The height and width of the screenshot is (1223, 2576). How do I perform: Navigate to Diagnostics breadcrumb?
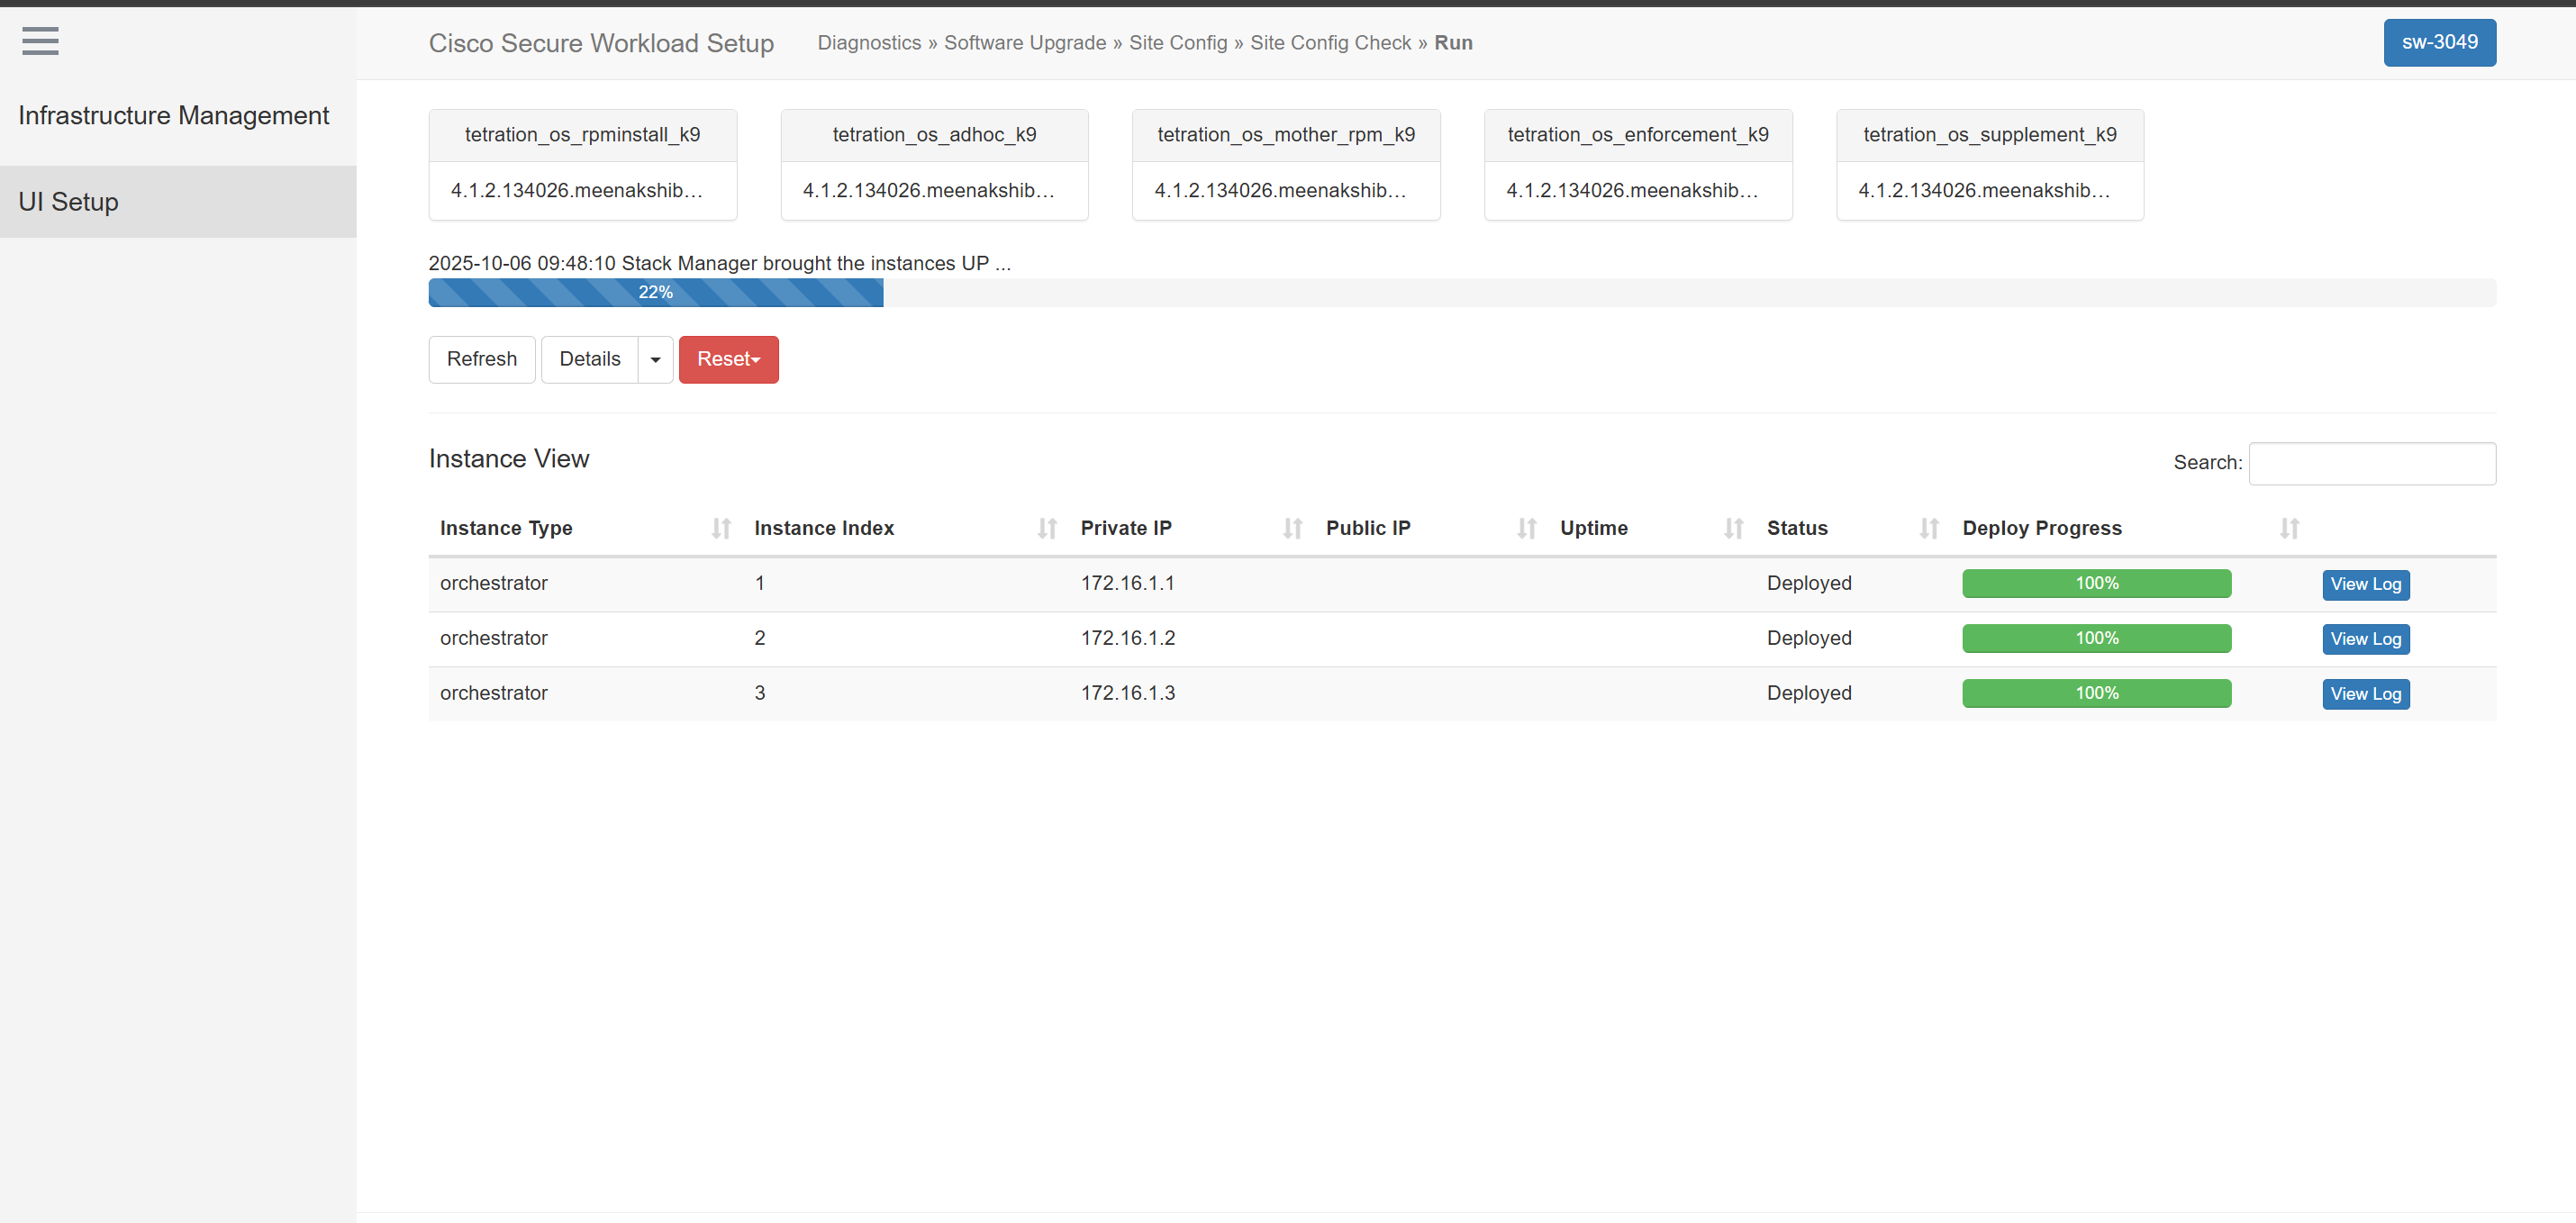tap(868, 43)
